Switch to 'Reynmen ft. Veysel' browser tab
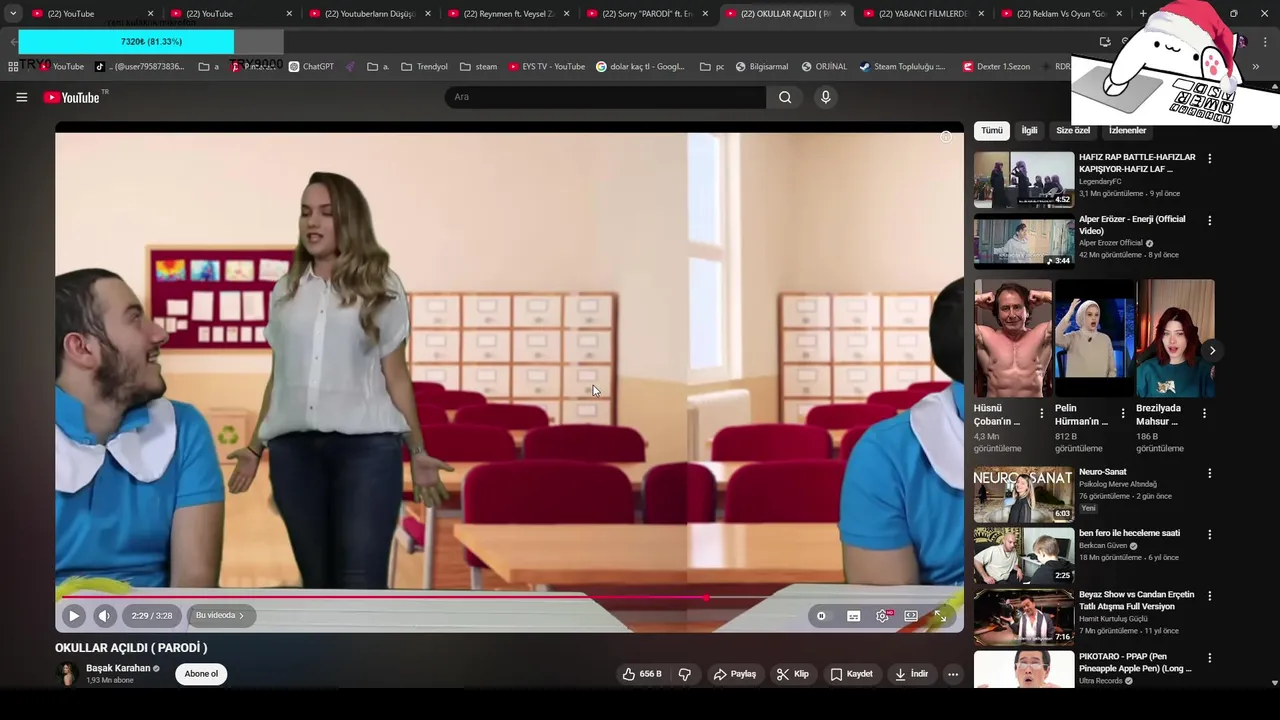Viewport: 1280px width, 720px height. coord(508,14)
